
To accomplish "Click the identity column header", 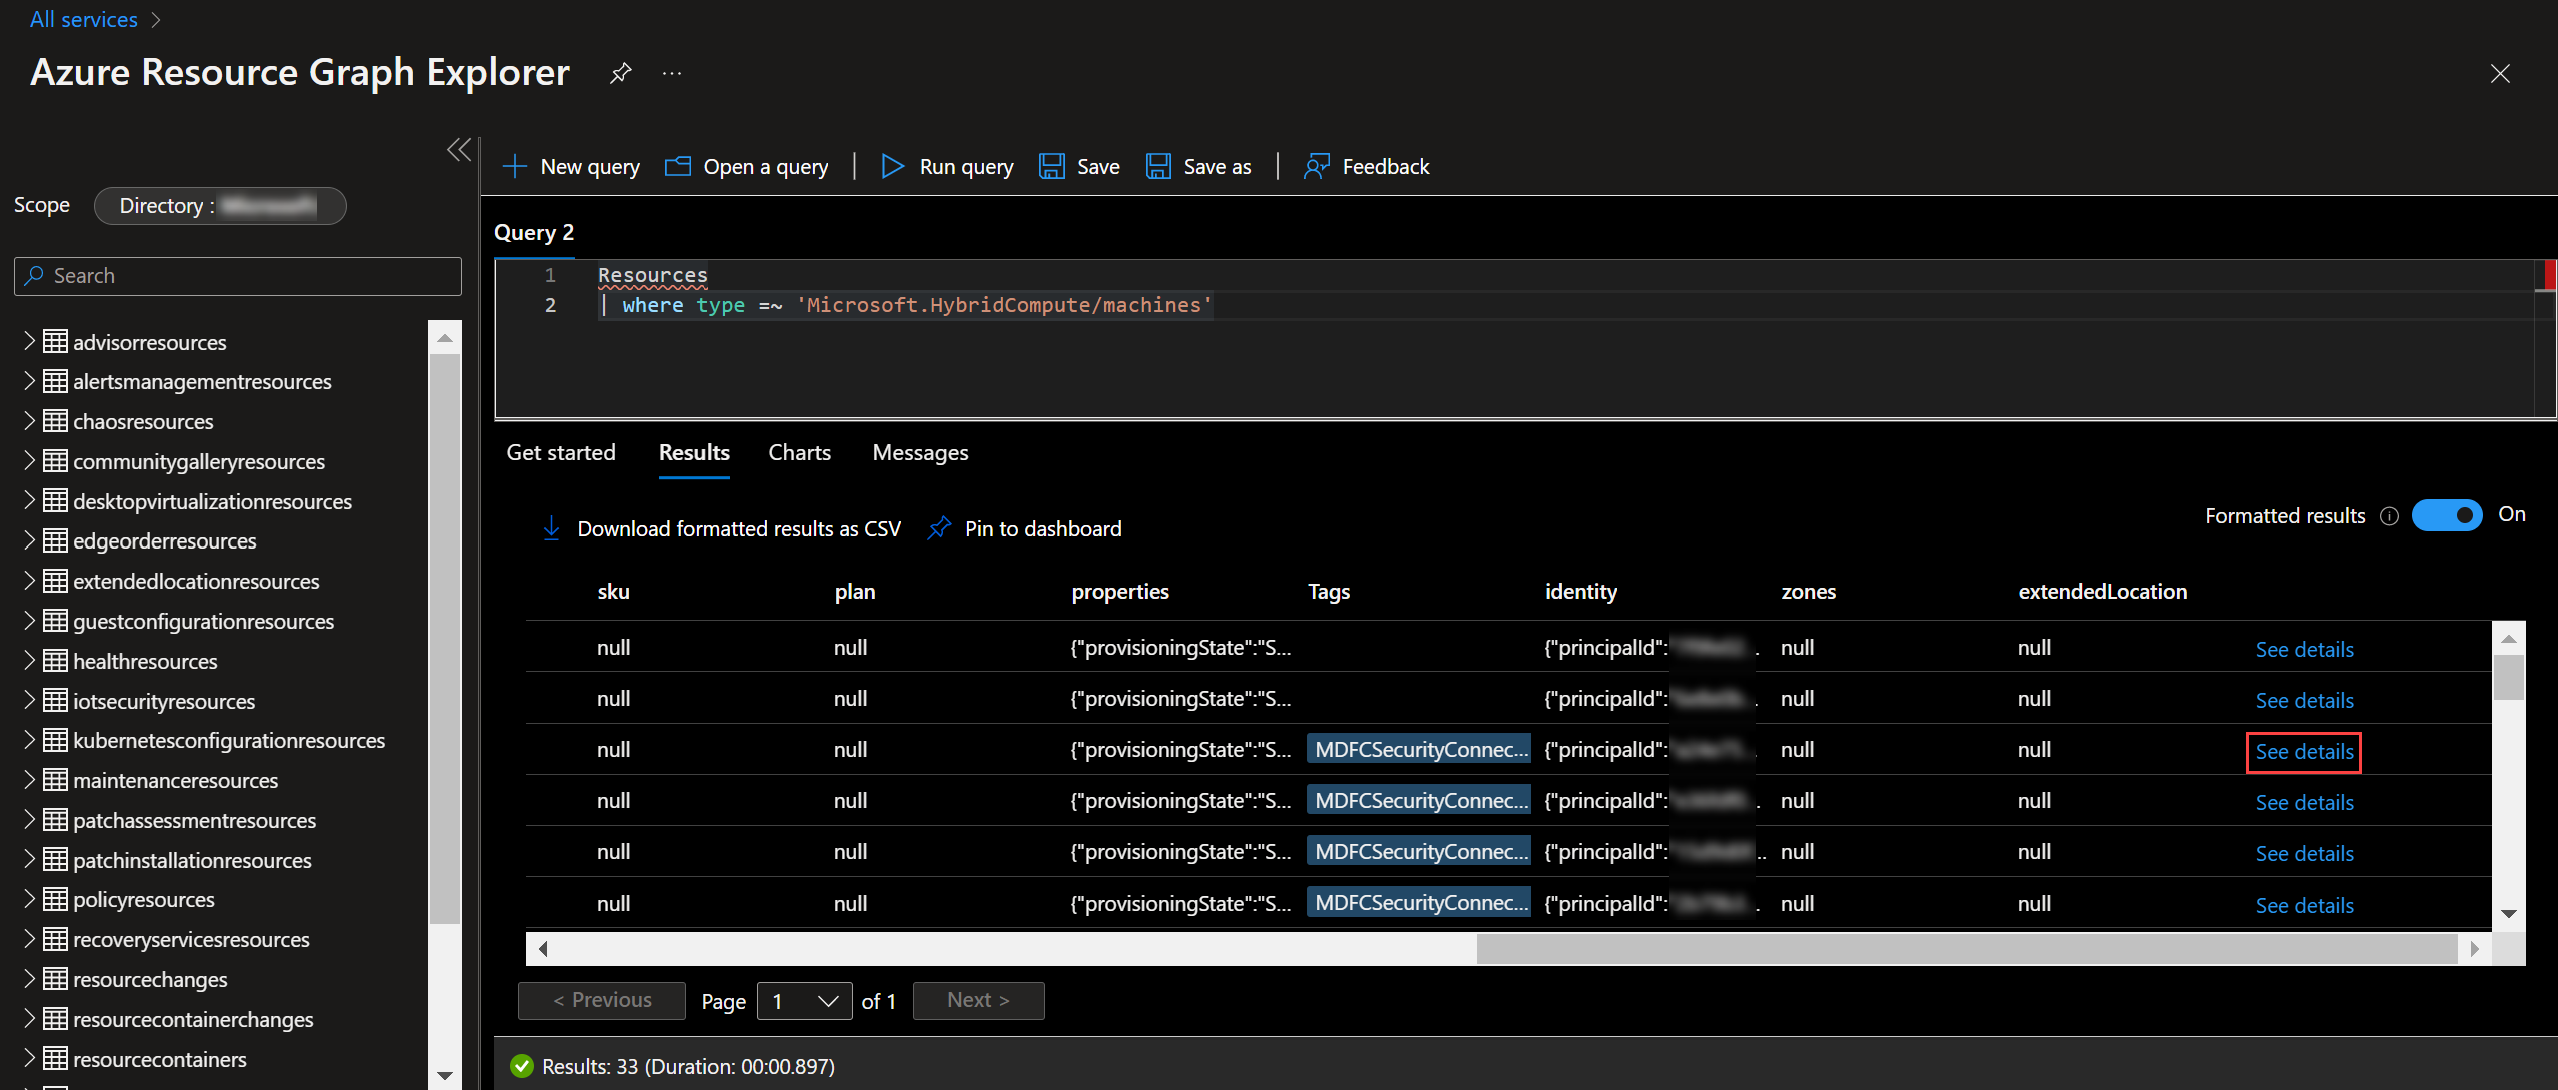I will [1581, 592].
